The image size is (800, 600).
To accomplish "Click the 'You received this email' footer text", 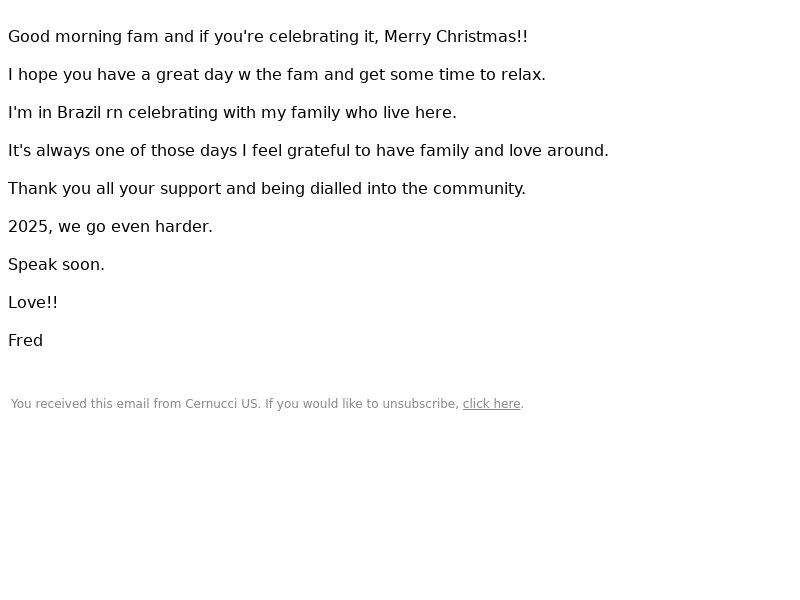I will coord(267,404).
